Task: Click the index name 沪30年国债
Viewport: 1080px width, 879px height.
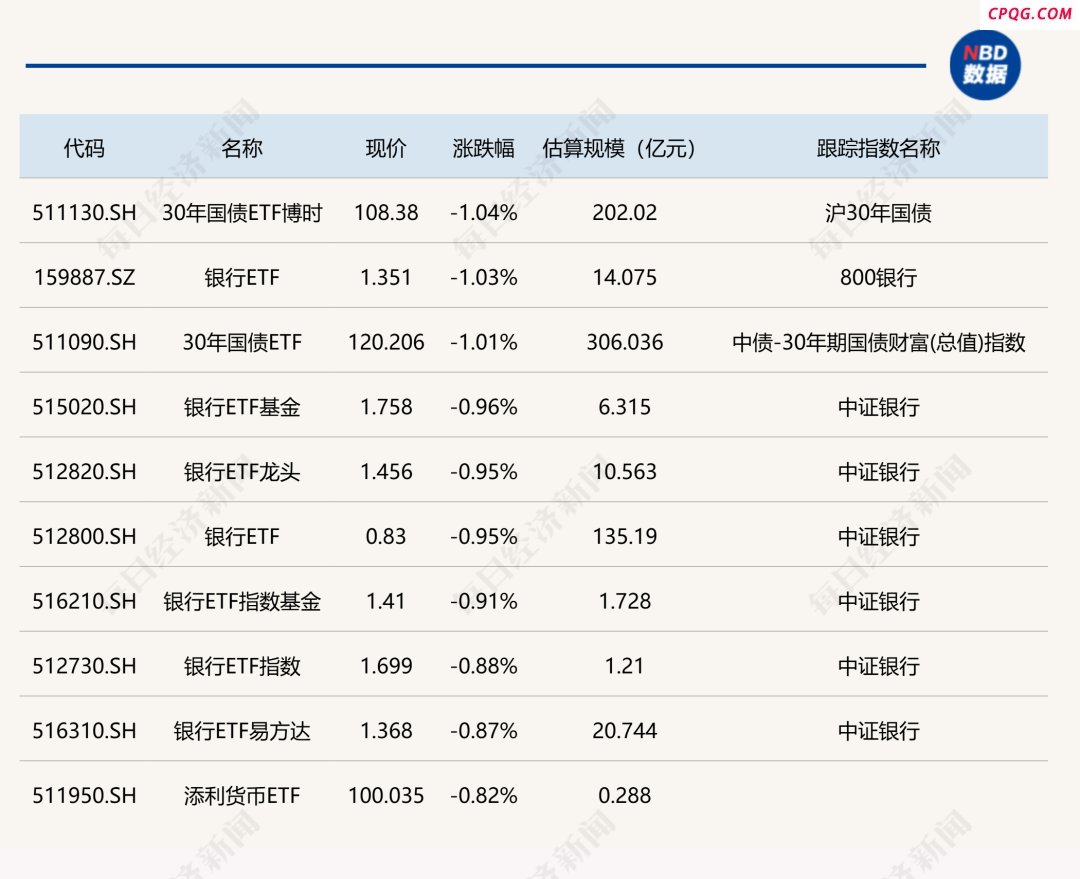Action: (x=878, y=213)
